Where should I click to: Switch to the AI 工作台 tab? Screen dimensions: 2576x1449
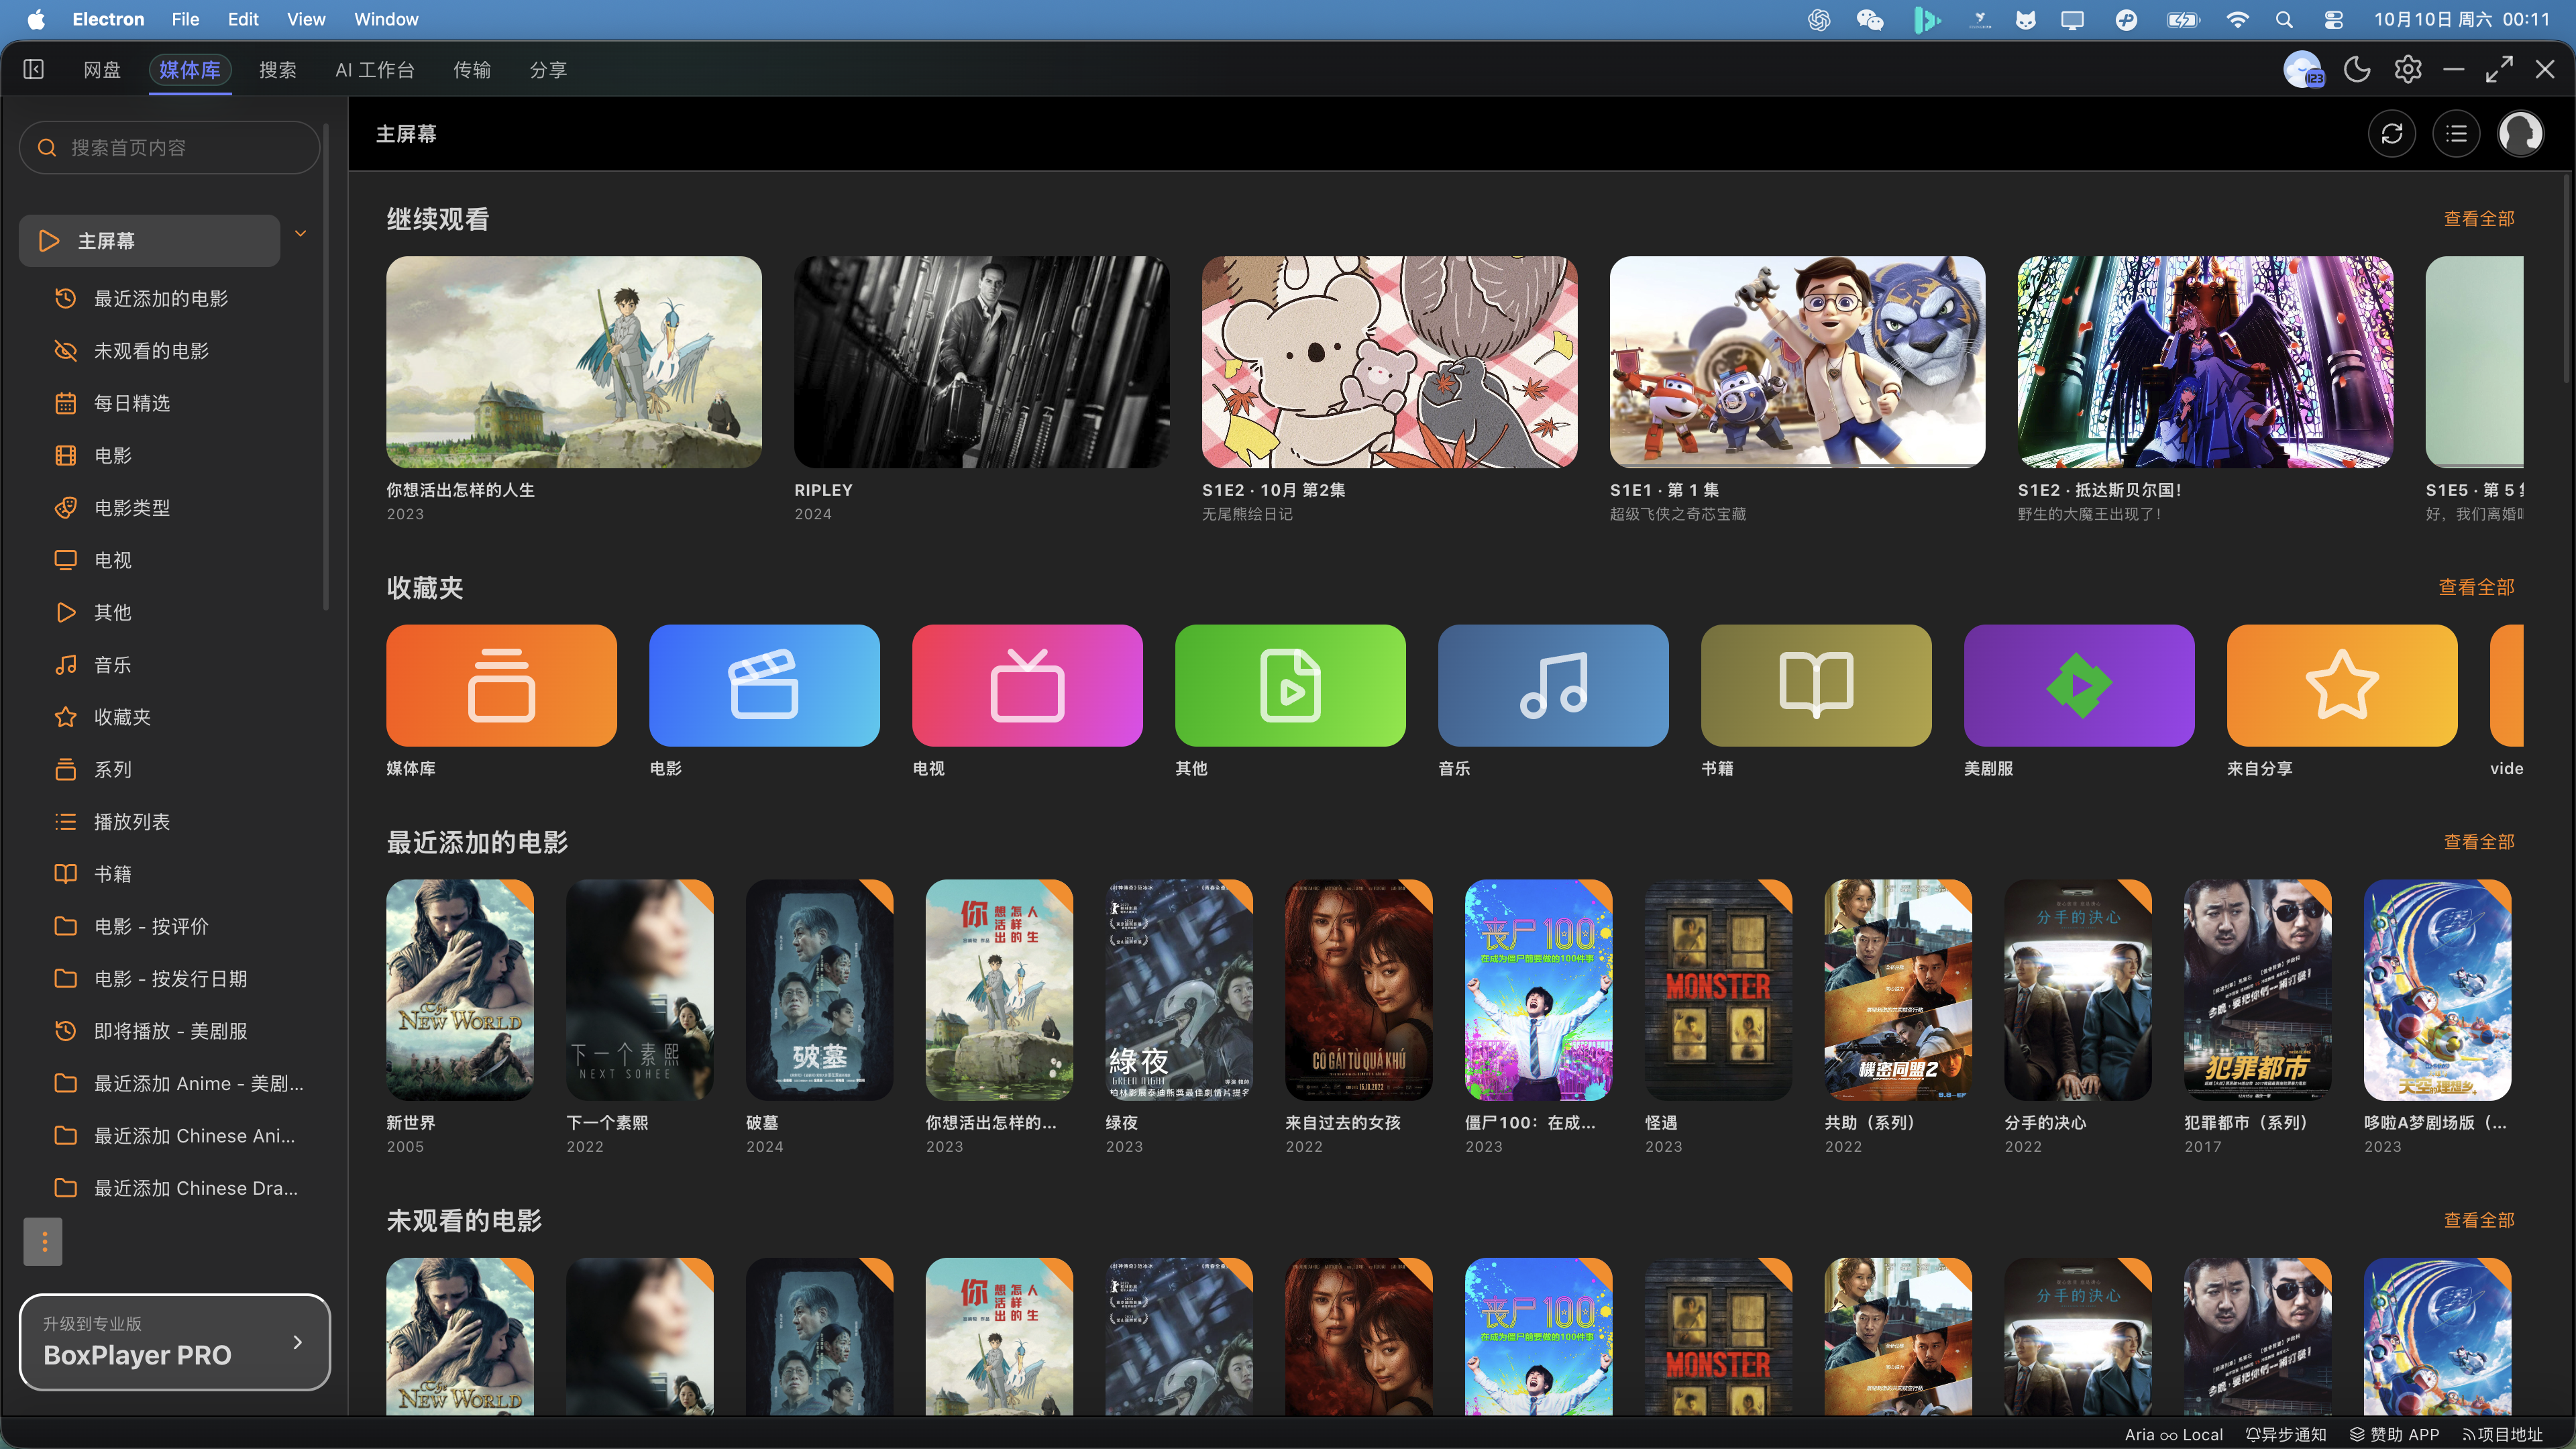click(375, 70)
